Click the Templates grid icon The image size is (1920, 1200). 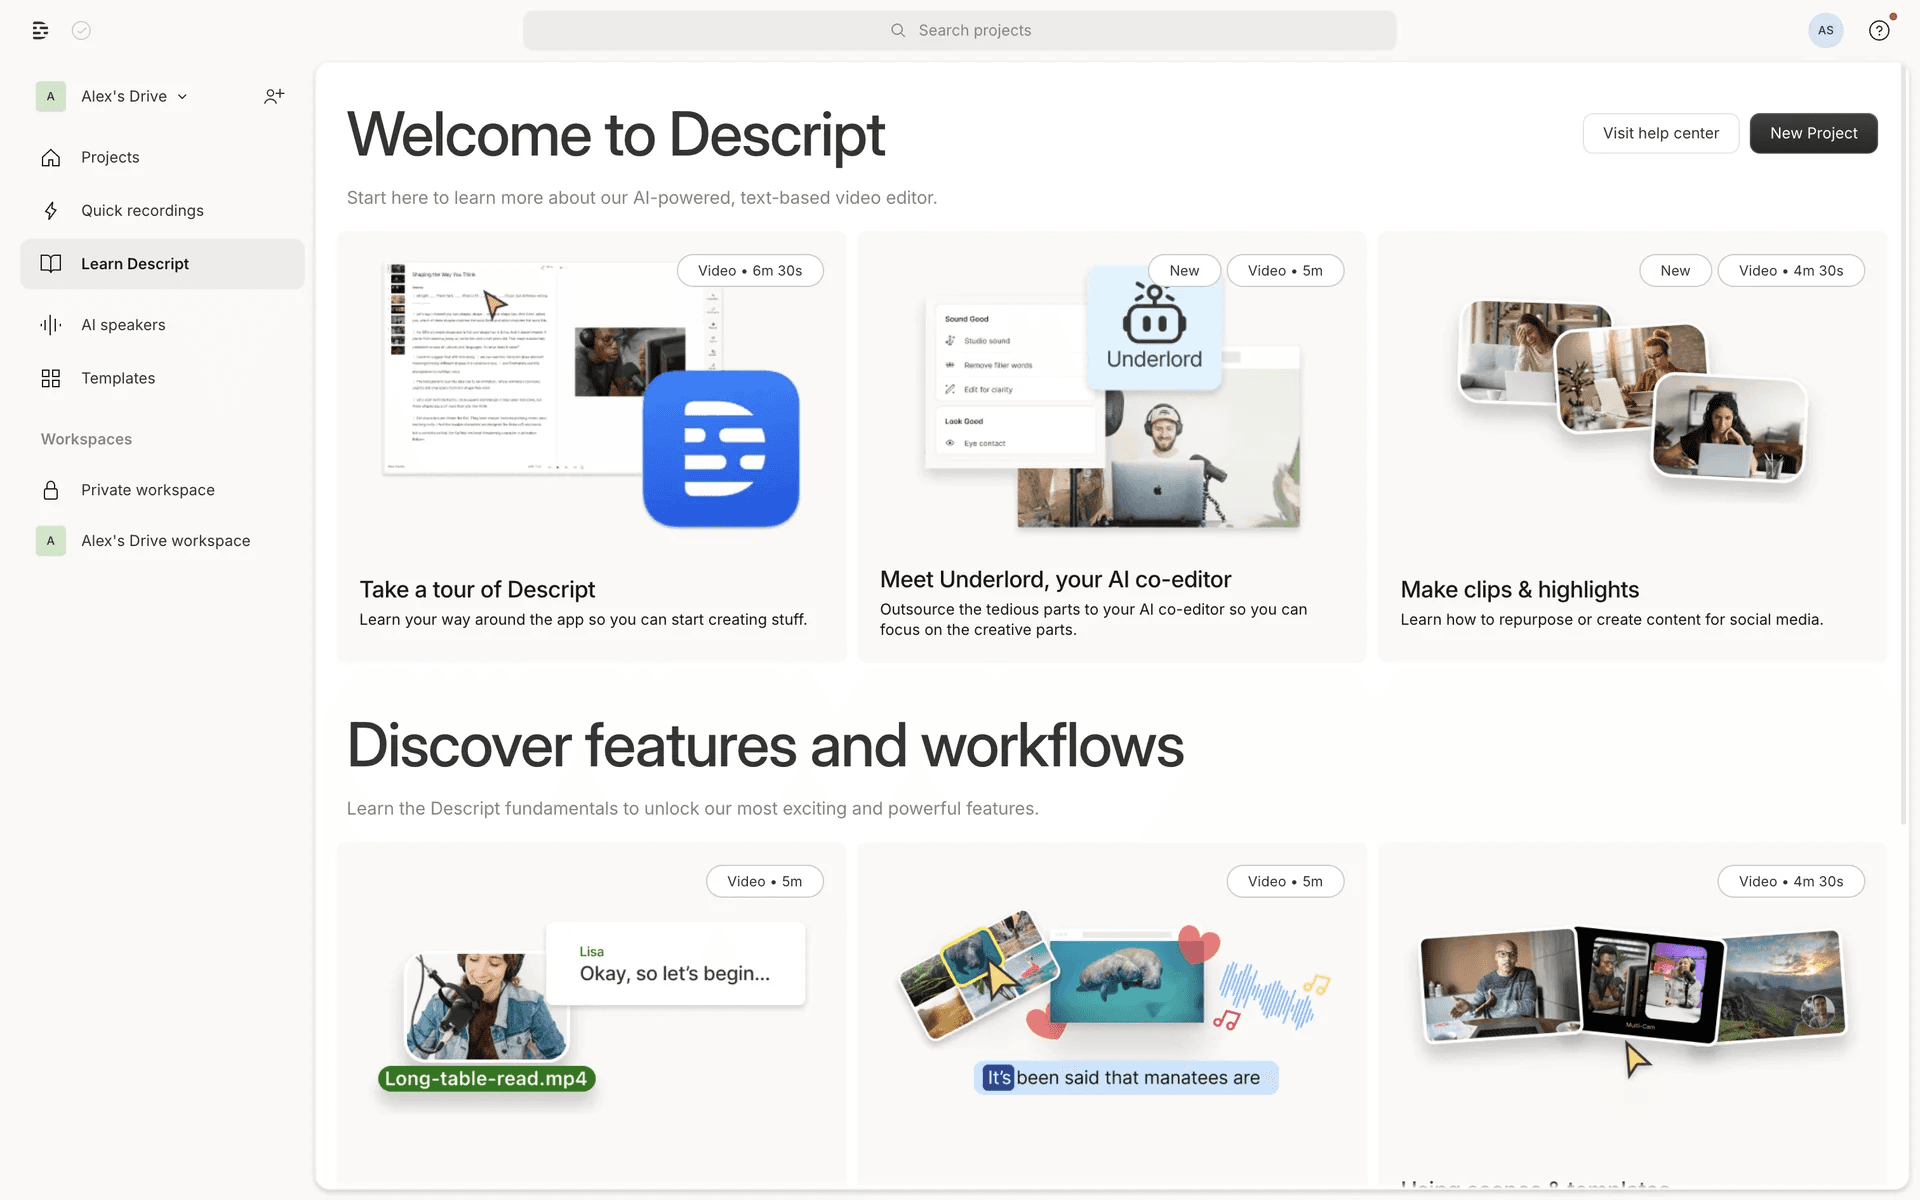click(x=51, y=378)
